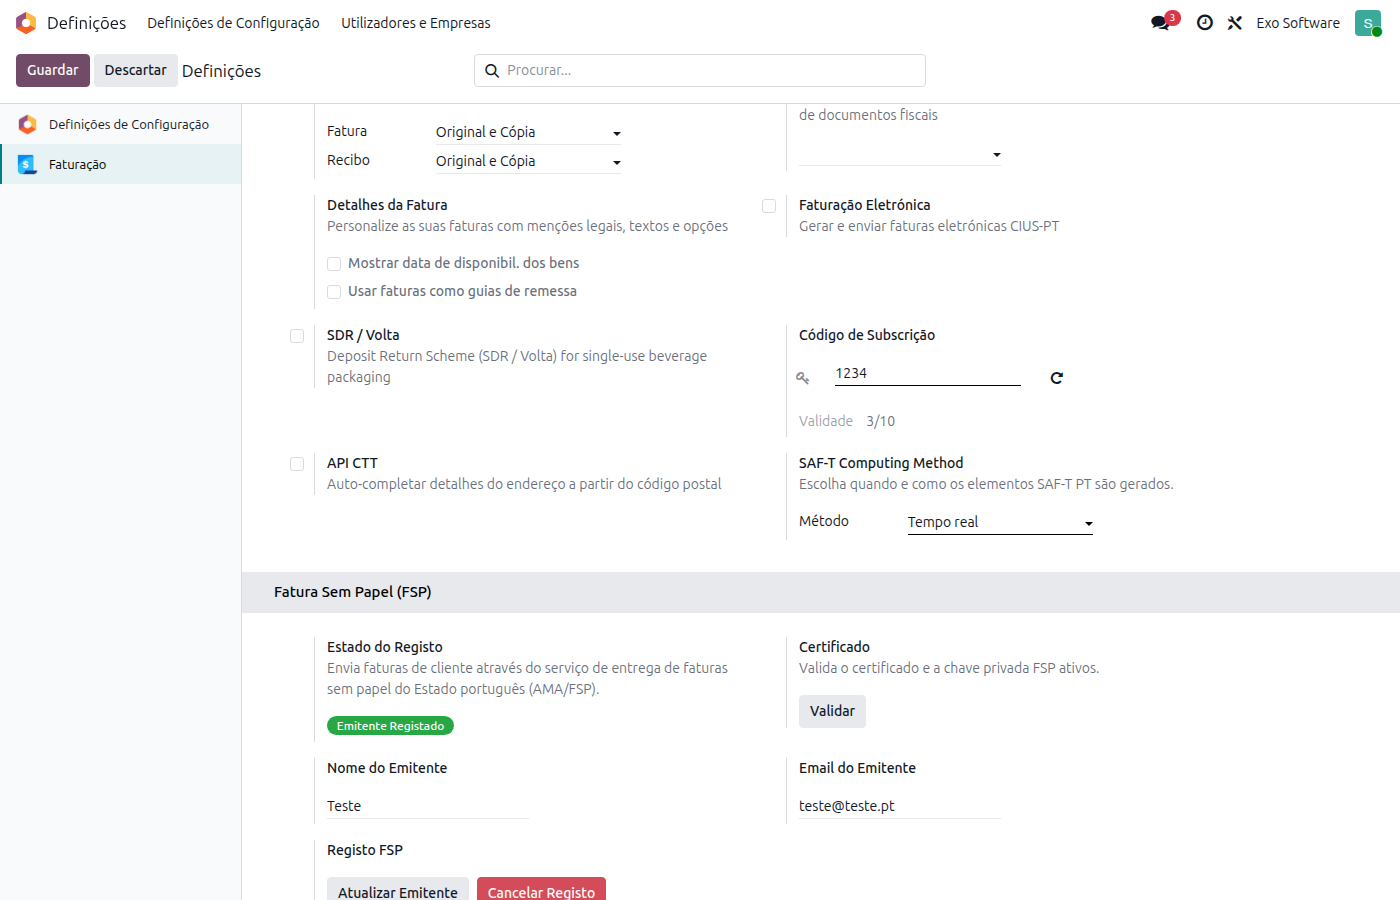Enable the SDR / Volta option

pos(297,336)
